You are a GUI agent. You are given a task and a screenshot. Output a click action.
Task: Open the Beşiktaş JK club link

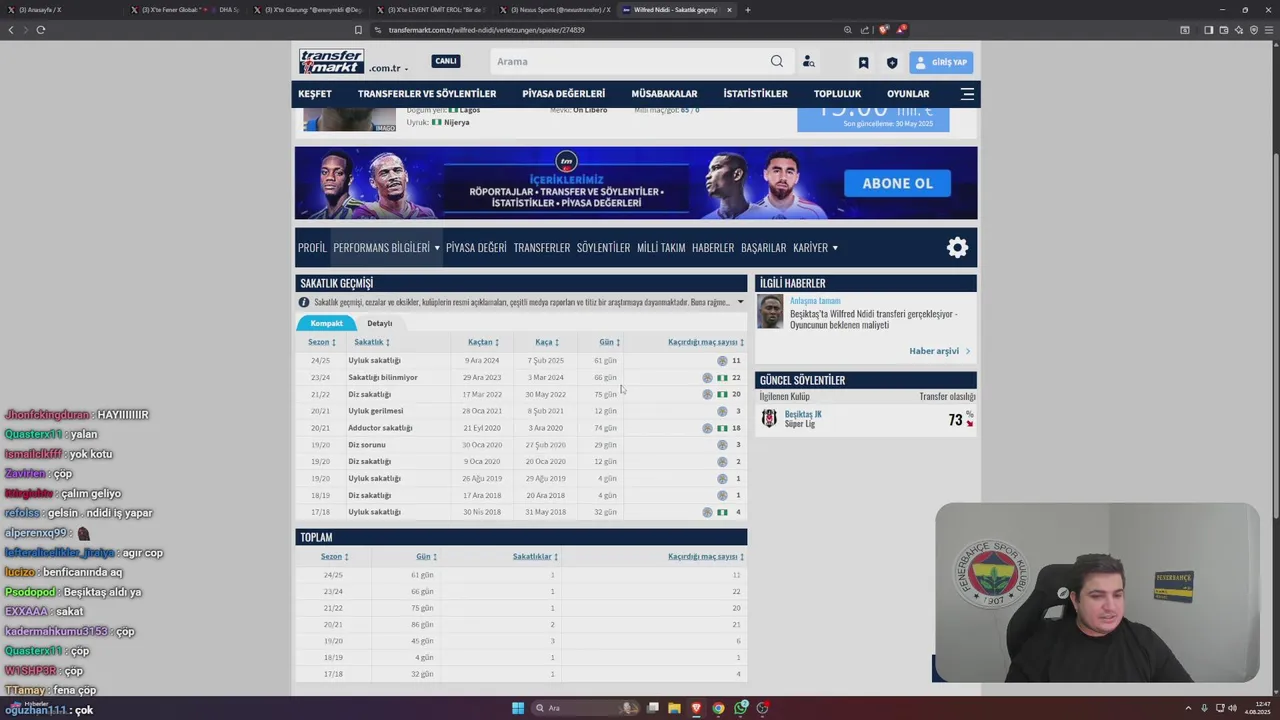point(803,414)
